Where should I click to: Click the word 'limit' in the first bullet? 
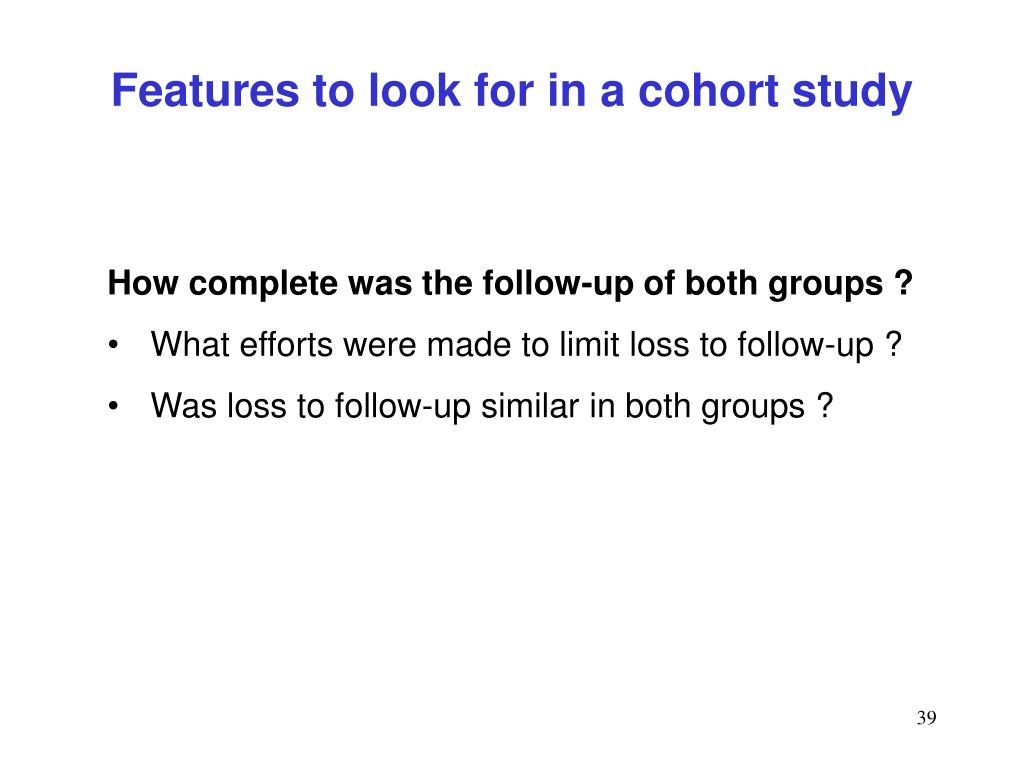pos(589,344)
